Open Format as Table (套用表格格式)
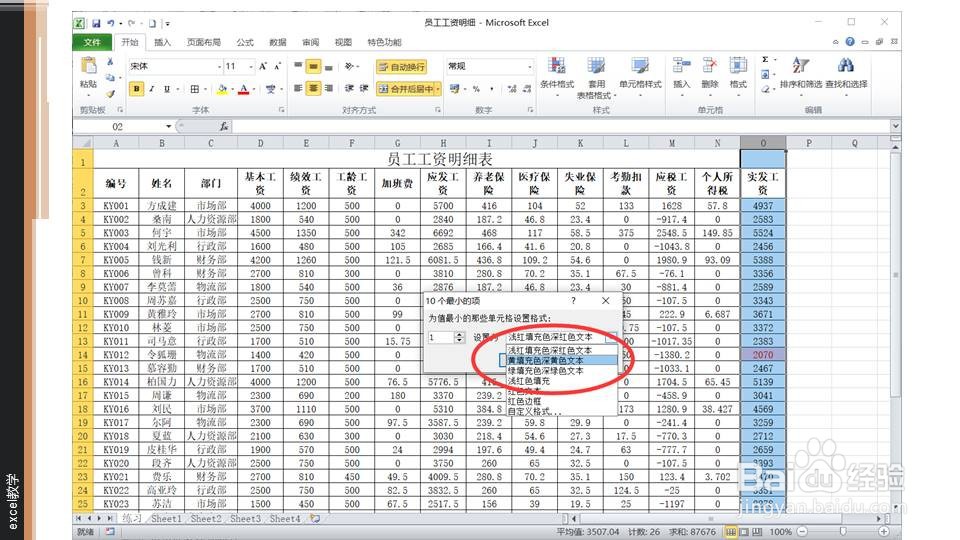 [596, 78]
